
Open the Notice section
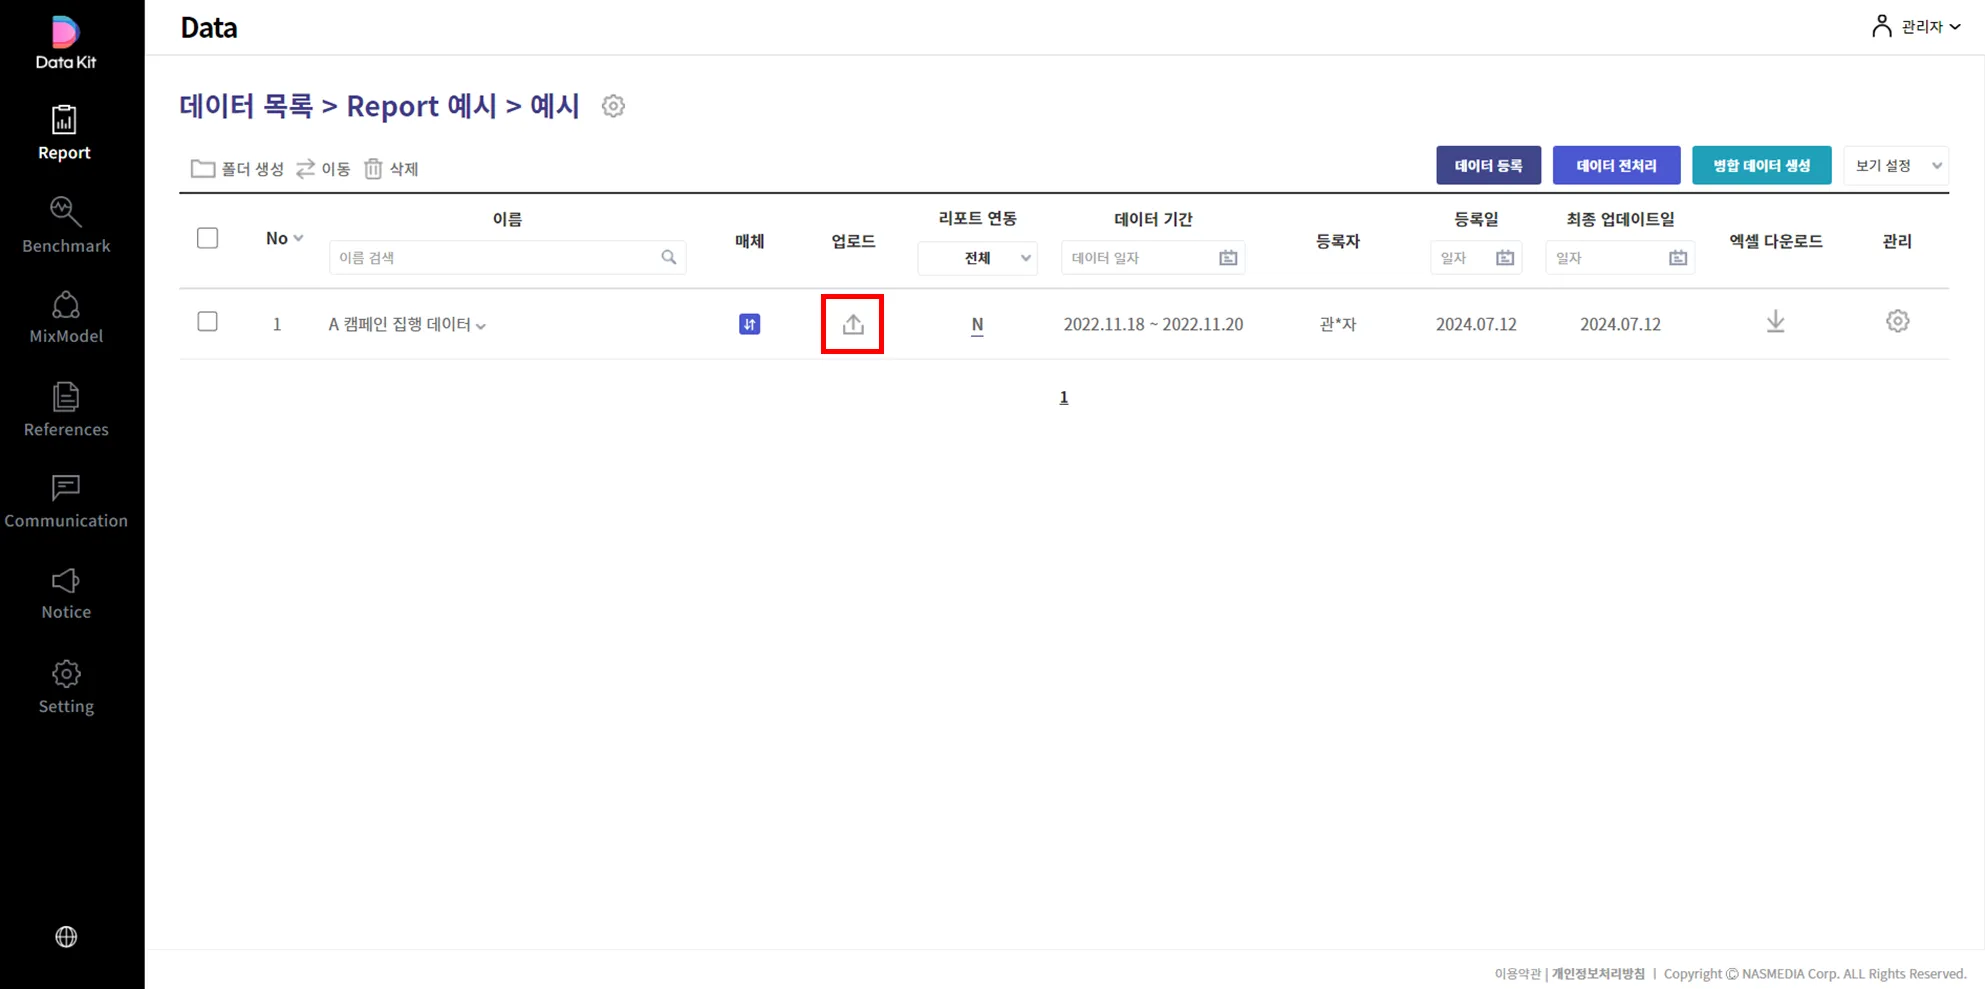point(66,594)
